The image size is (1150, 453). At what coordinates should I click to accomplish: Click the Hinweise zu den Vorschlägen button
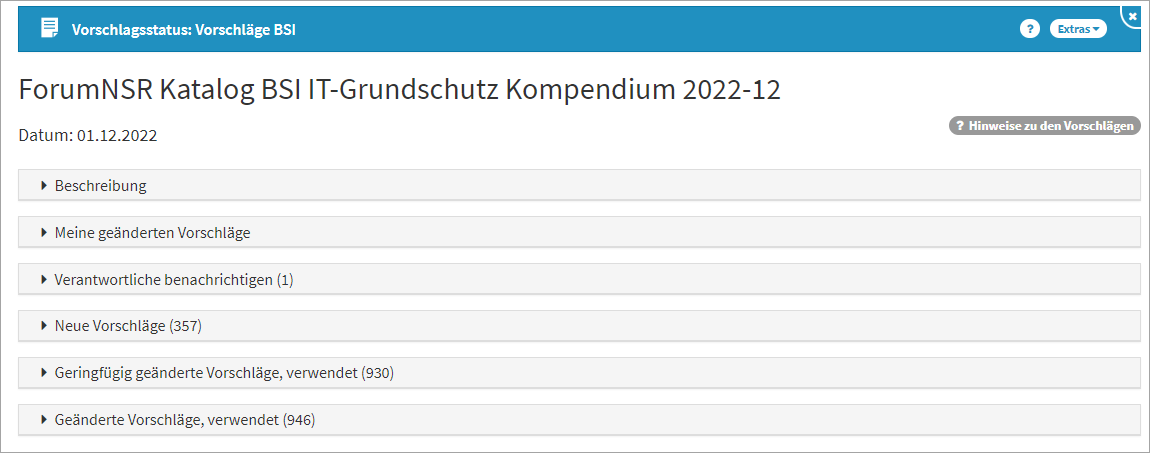click(x=1044, y=126)
